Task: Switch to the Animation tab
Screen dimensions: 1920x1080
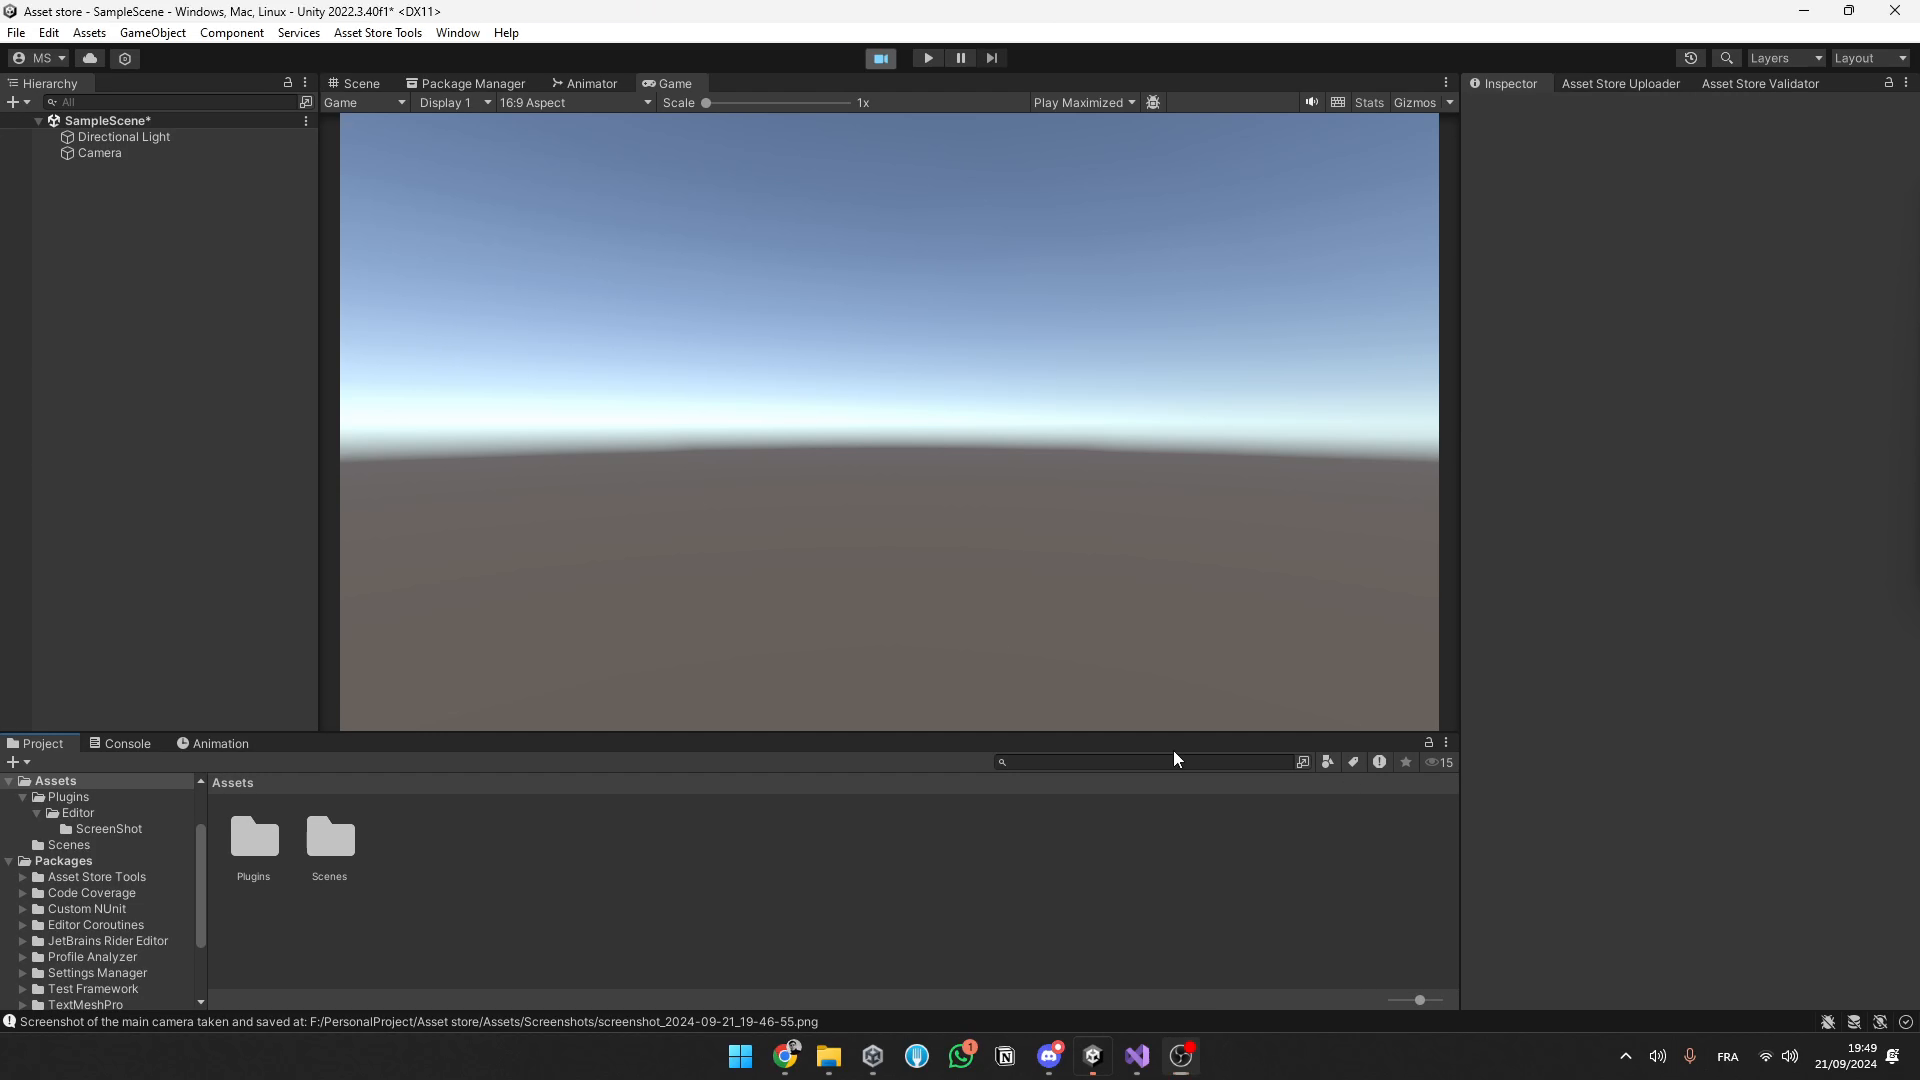Action: tap(213, 743)
